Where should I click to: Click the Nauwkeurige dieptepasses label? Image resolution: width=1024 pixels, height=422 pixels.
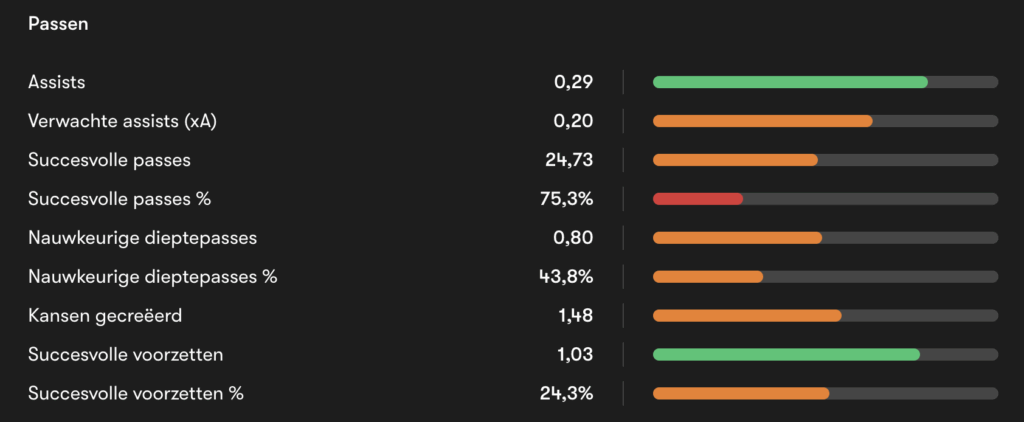(x=142, y=238)
